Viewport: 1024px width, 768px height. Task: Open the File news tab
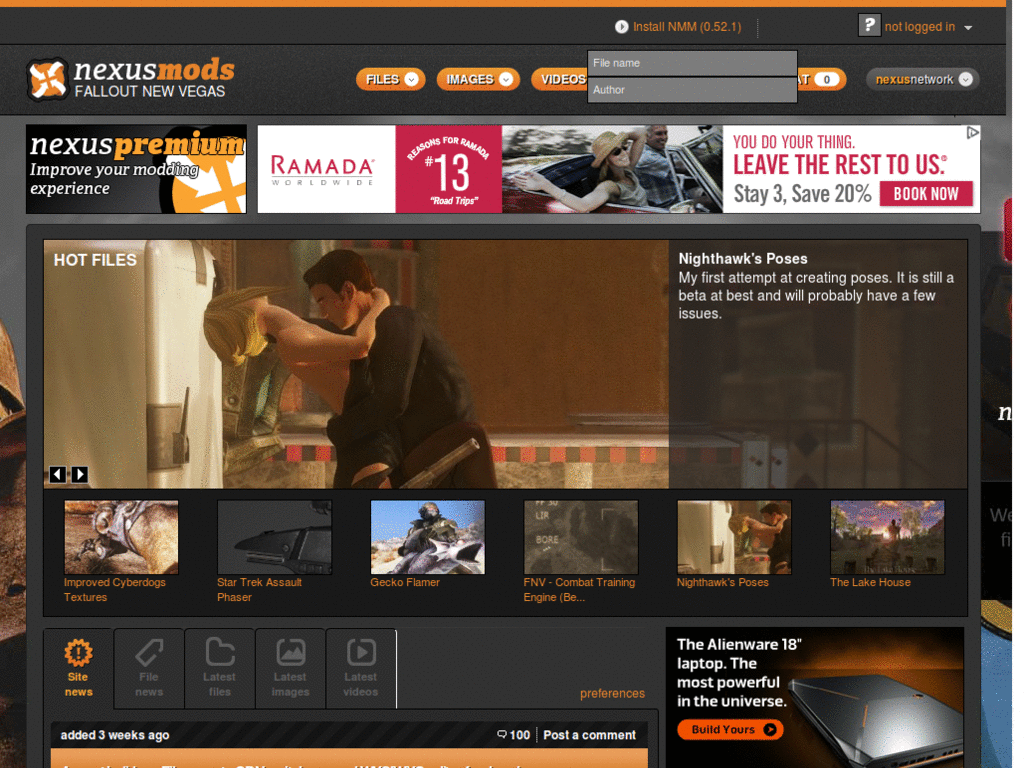click(149, 668)
